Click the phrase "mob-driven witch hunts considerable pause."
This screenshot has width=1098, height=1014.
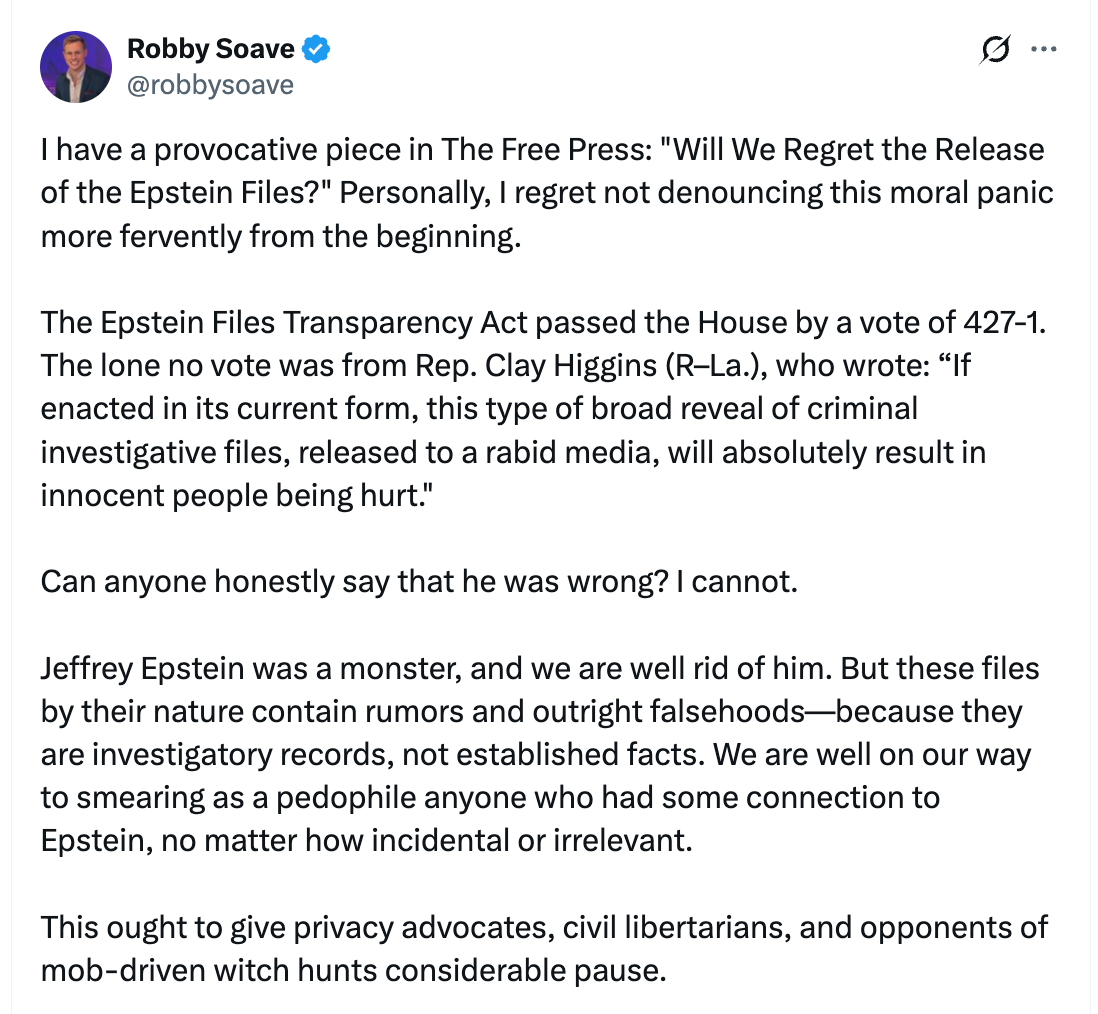pos(354,969)
